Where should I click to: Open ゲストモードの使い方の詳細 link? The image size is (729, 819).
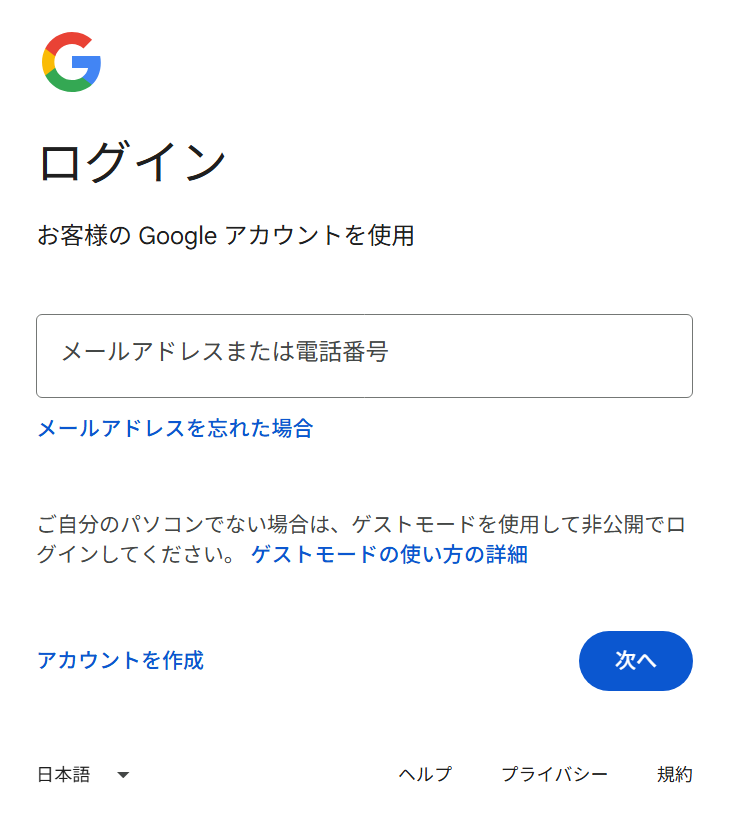[x=389, y=554]
